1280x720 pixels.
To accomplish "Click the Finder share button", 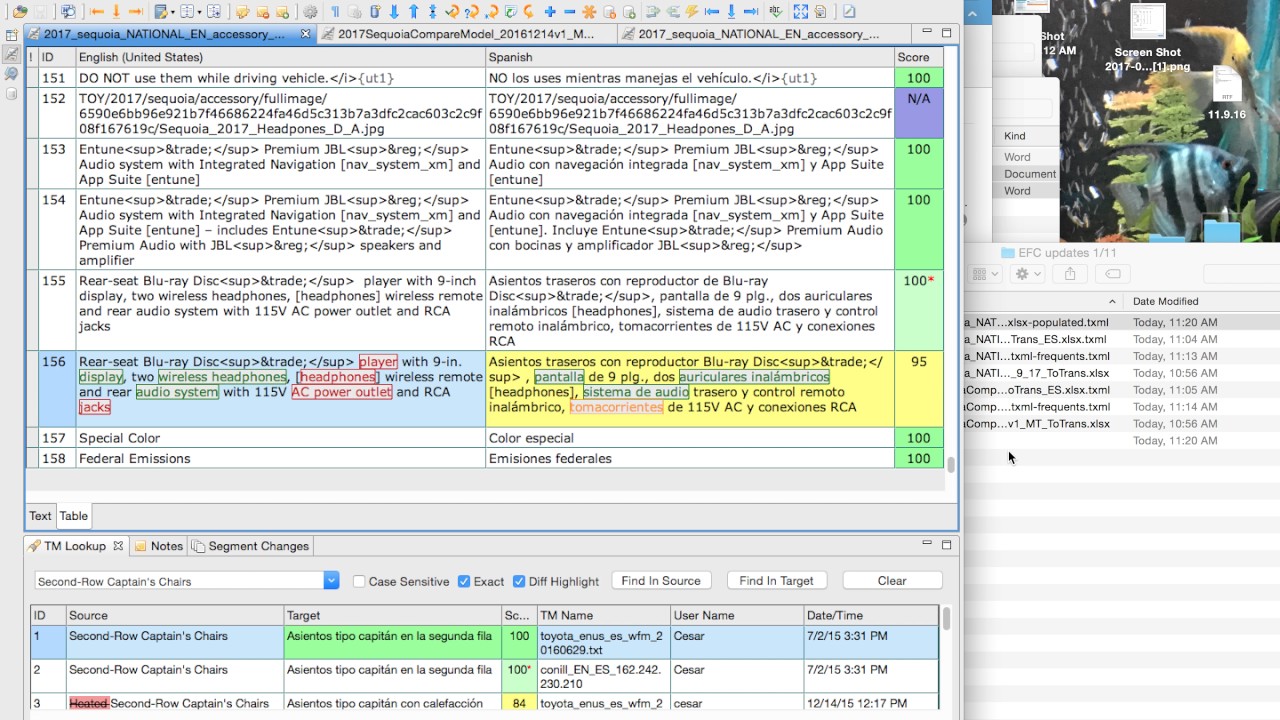I will click(x=1070, y=274).
